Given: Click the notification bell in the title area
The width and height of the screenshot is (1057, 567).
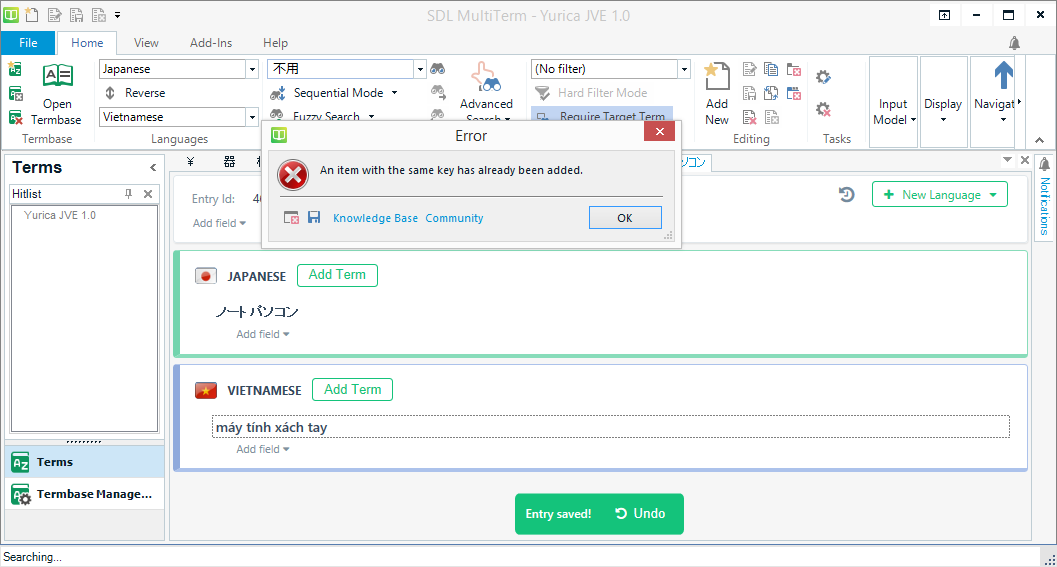Looking at the screenshot, I should point(1014,43).
